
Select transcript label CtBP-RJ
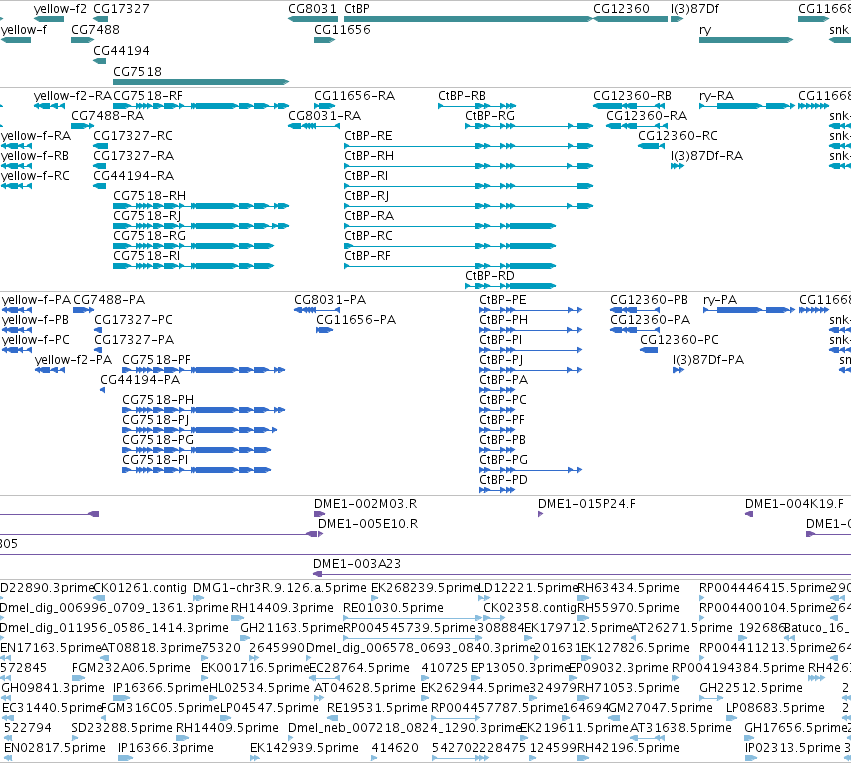pos(366,195)
